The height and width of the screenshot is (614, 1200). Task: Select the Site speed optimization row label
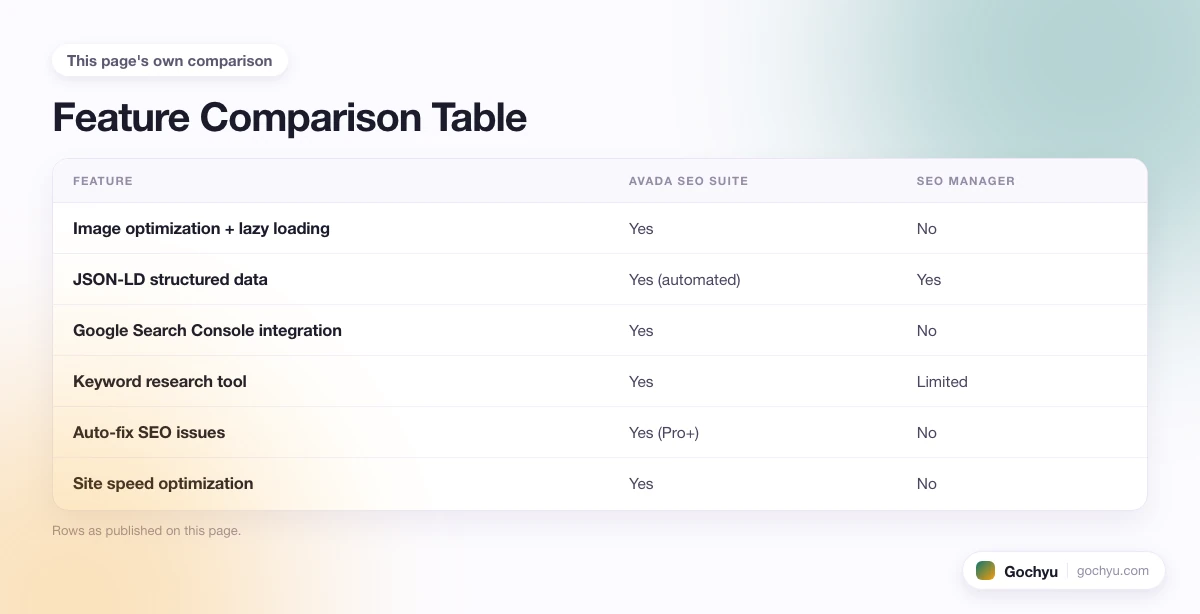(163, 484)
